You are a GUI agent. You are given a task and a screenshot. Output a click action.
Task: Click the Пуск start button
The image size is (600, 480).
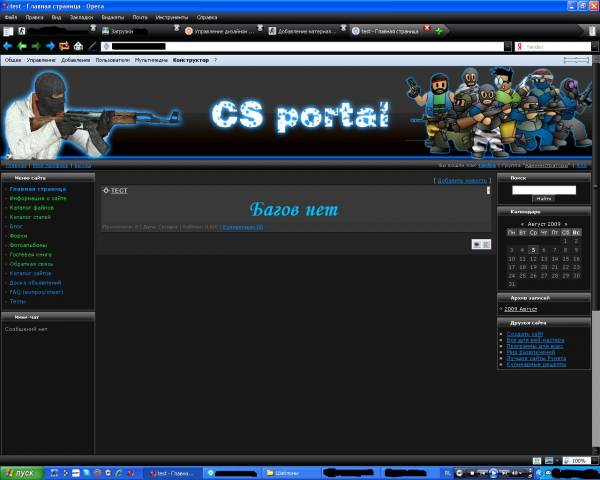point(21,473)
